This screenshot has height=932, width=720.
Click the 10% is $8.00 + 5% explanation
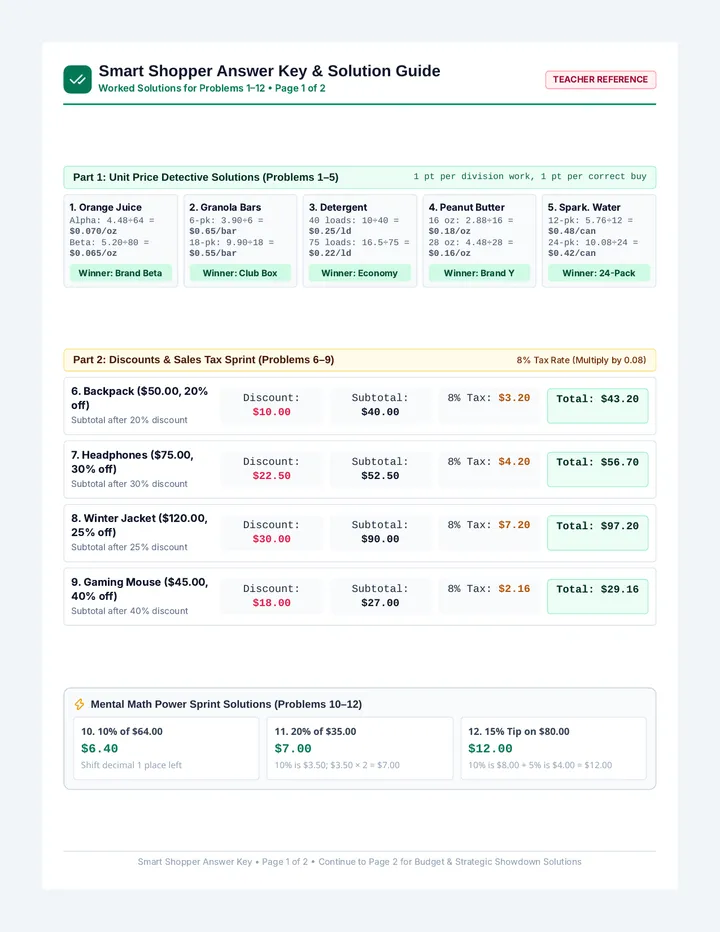540,765
